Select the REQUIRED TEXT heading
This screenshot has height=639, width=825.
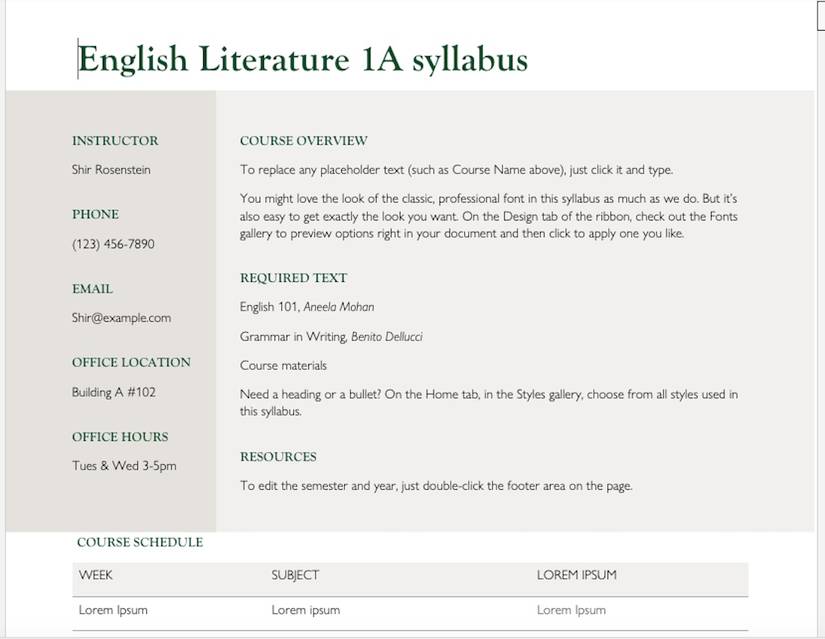(294, 278)
